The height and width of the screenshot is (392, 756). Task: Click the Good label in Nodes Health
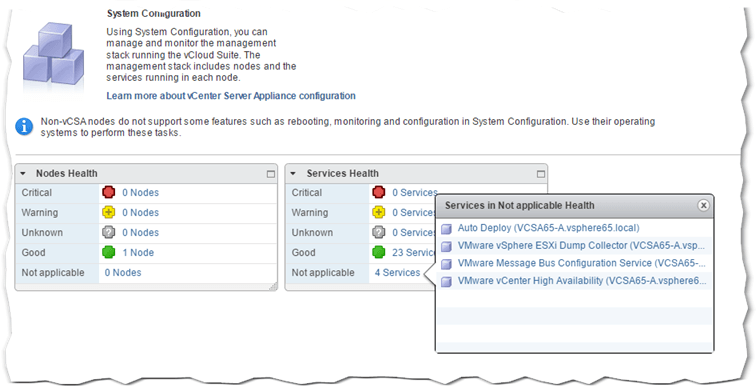33,252
